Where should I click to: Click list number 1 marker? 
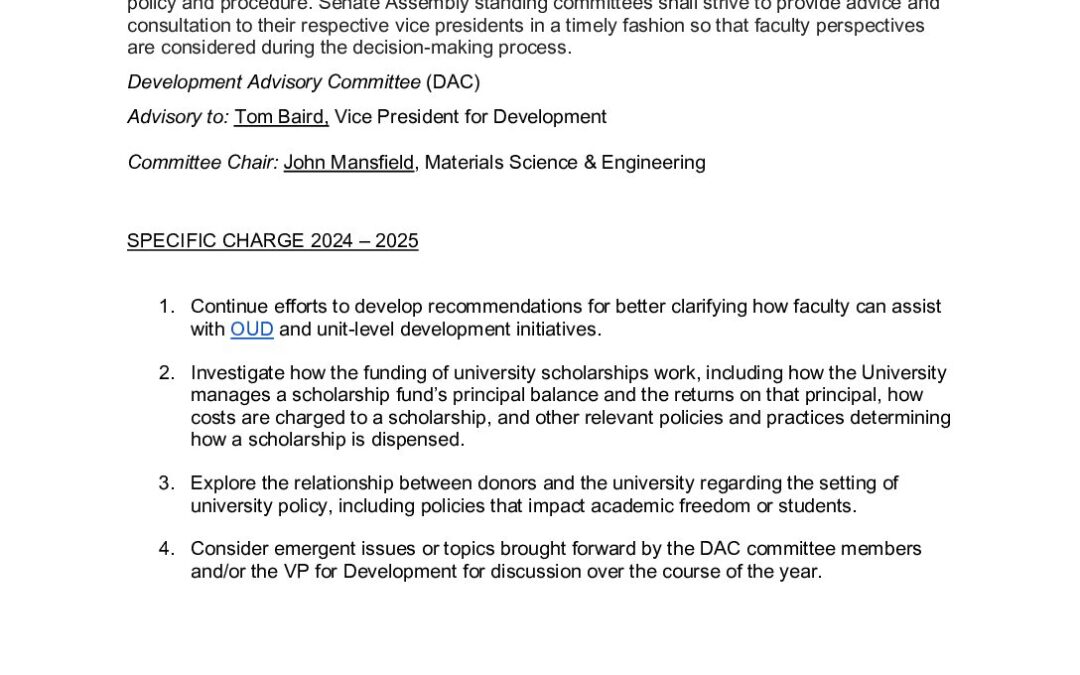167,306
